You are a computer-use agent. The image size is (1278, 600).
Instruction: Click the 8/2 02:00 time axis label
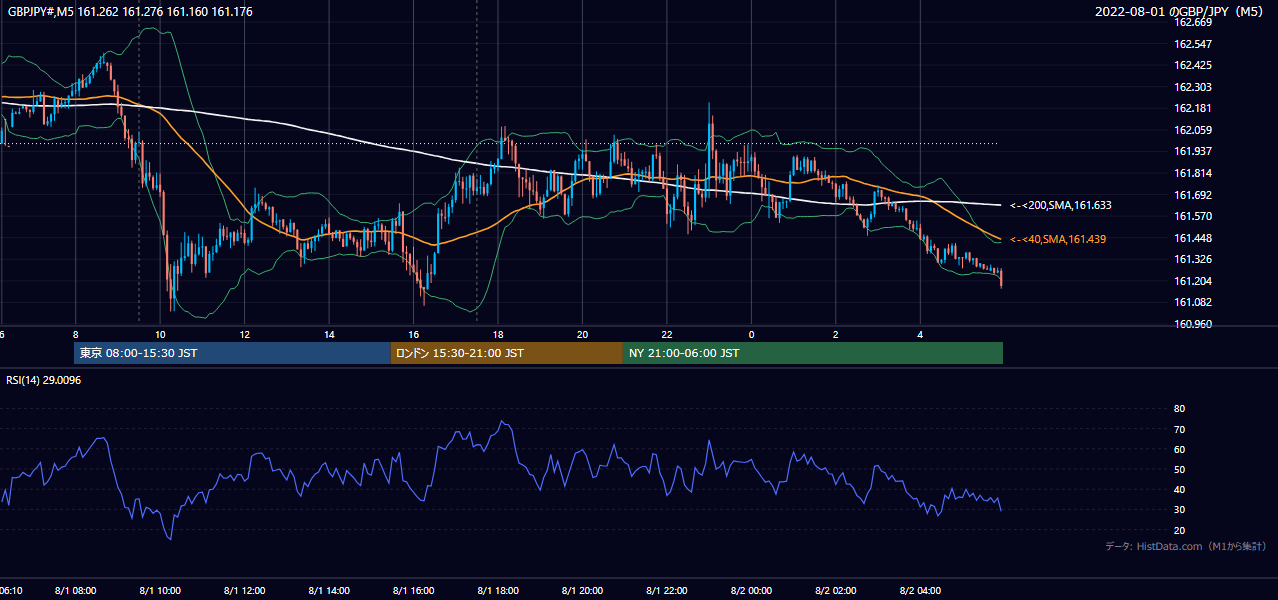pyautogui.click(x=836, y=591)
